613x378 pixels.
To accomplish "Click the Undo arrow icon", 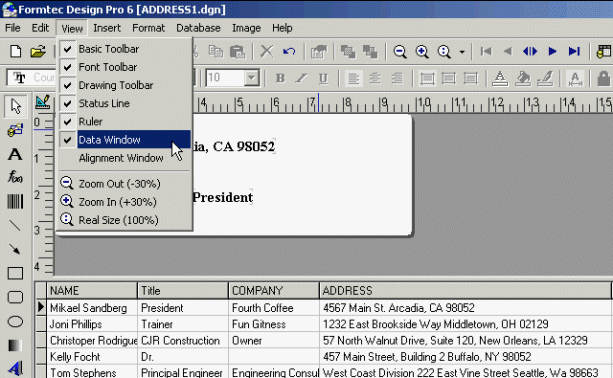I will click(x=289, y=51).
